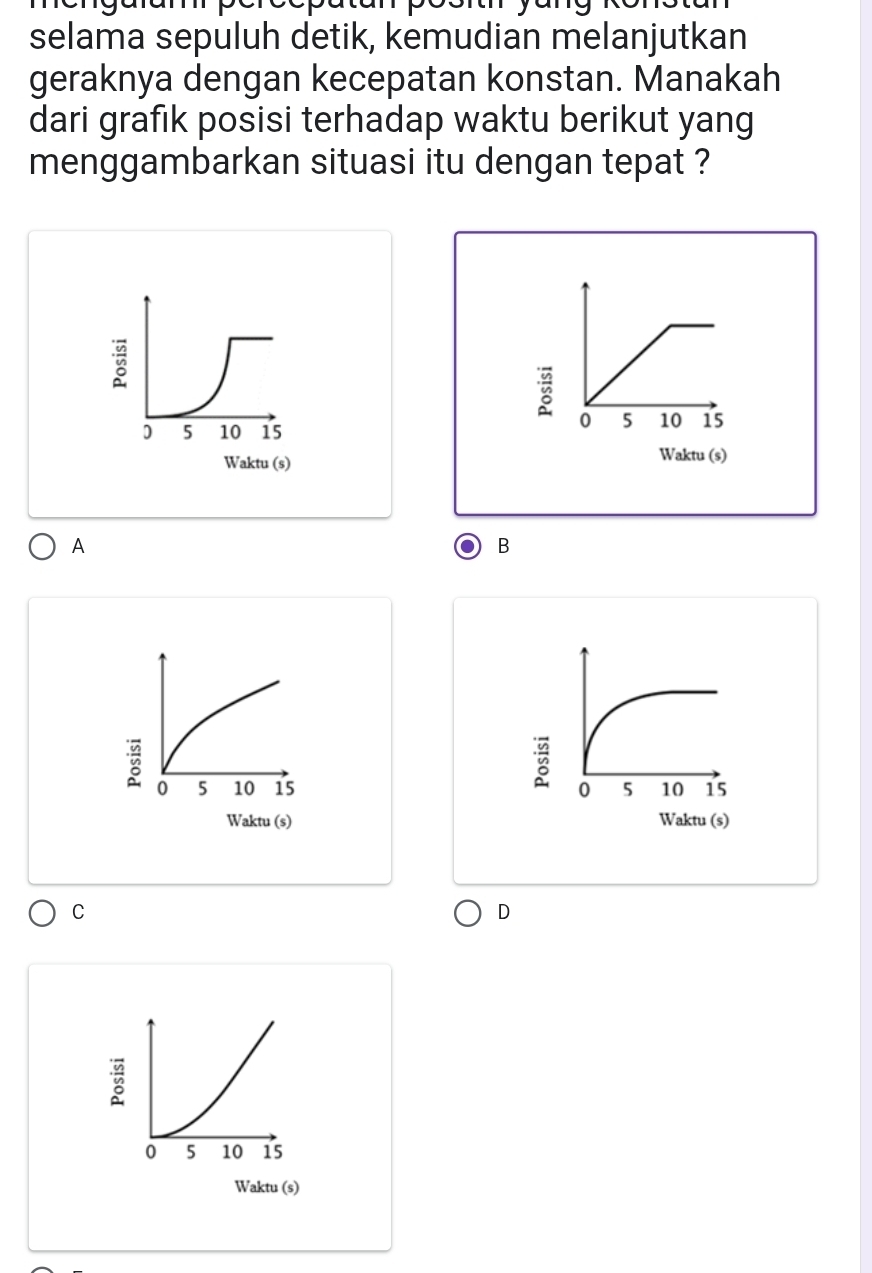Select radio button for option A
This screenshot has height=1273, width=872.
43,547
